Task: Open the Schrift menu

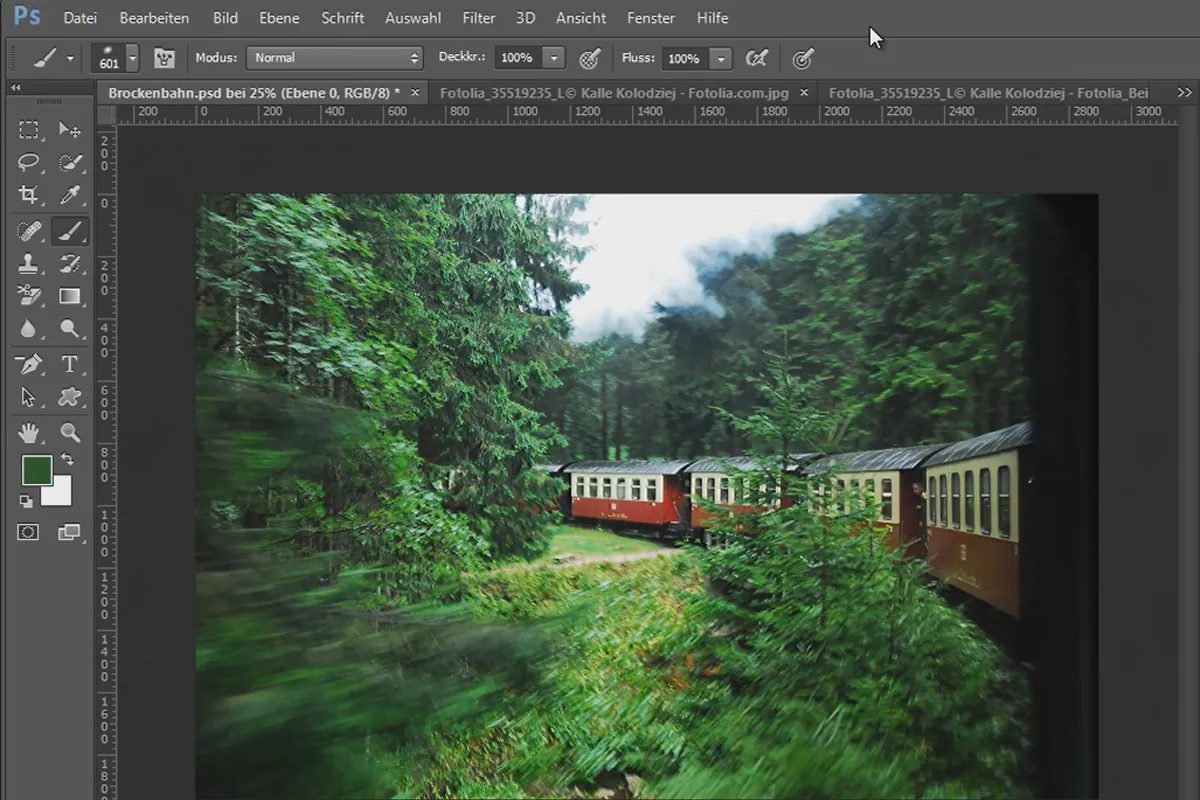Action: click(x=343, y=18)
